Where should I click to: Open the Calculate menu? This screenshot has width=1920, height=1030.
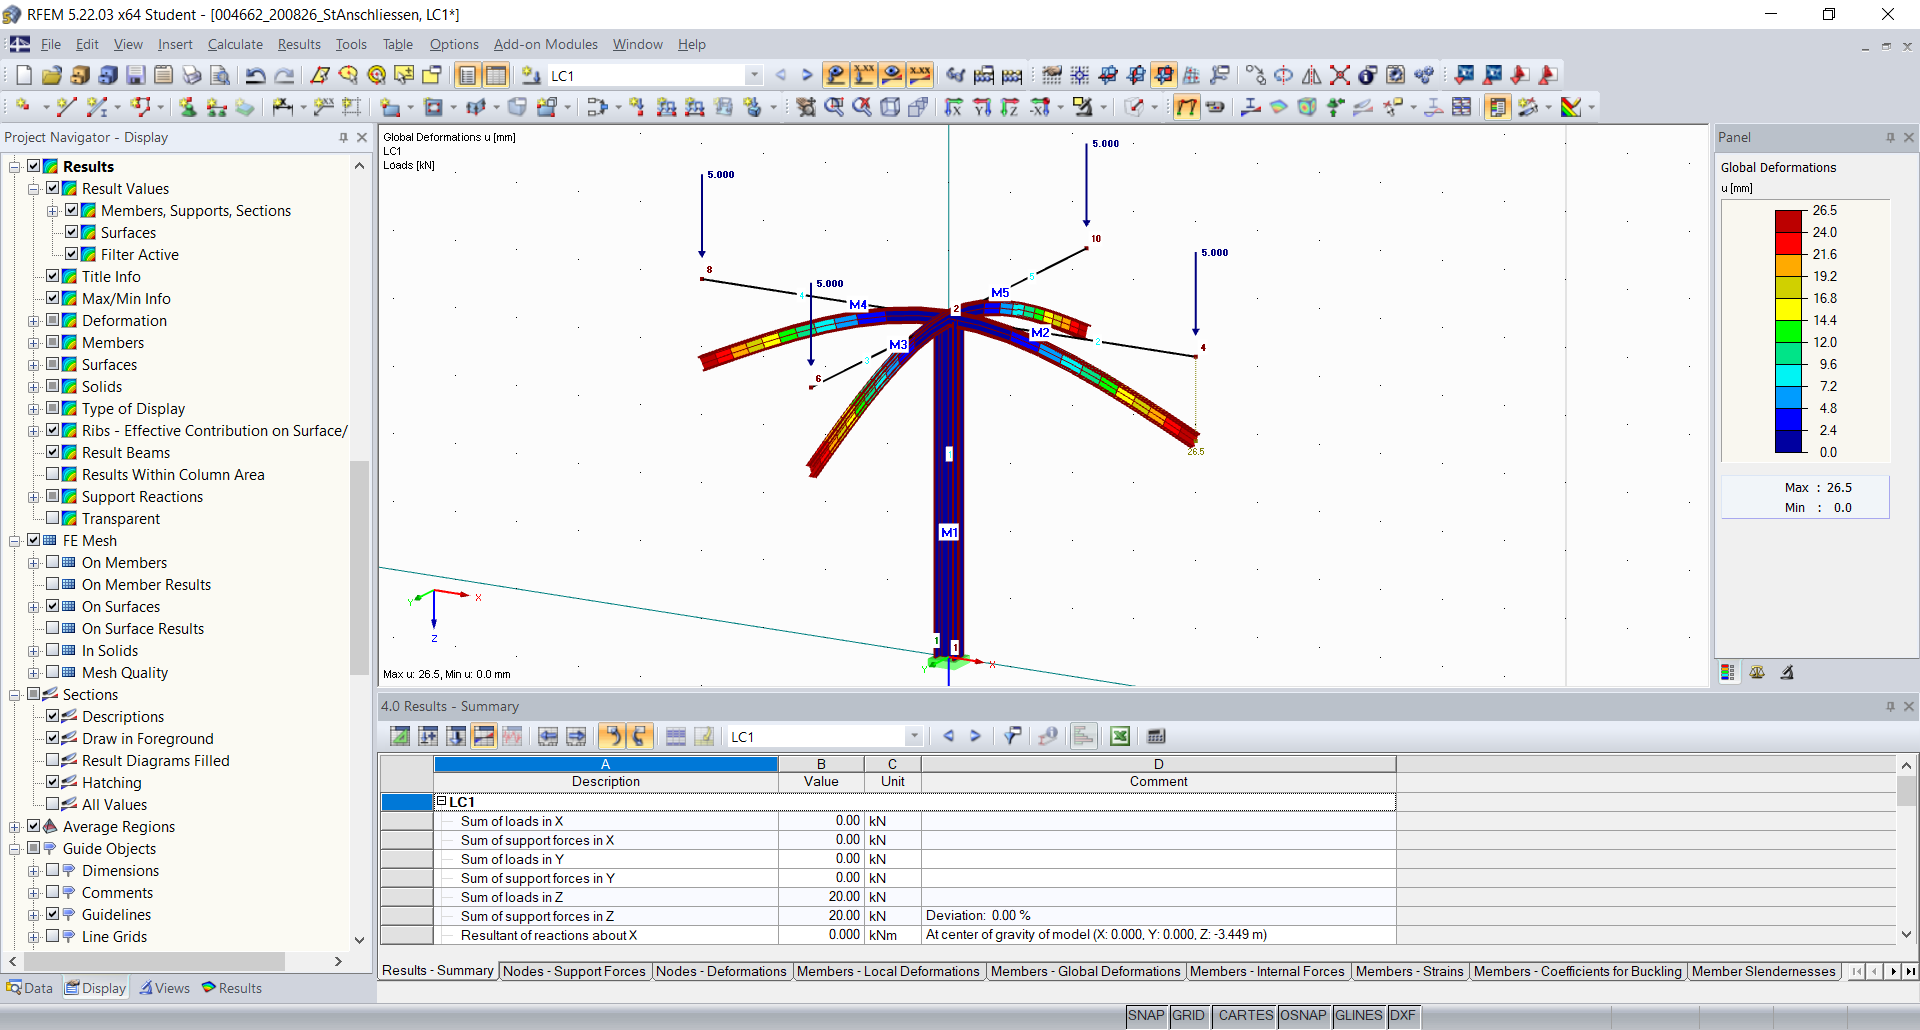coord(235,44)
